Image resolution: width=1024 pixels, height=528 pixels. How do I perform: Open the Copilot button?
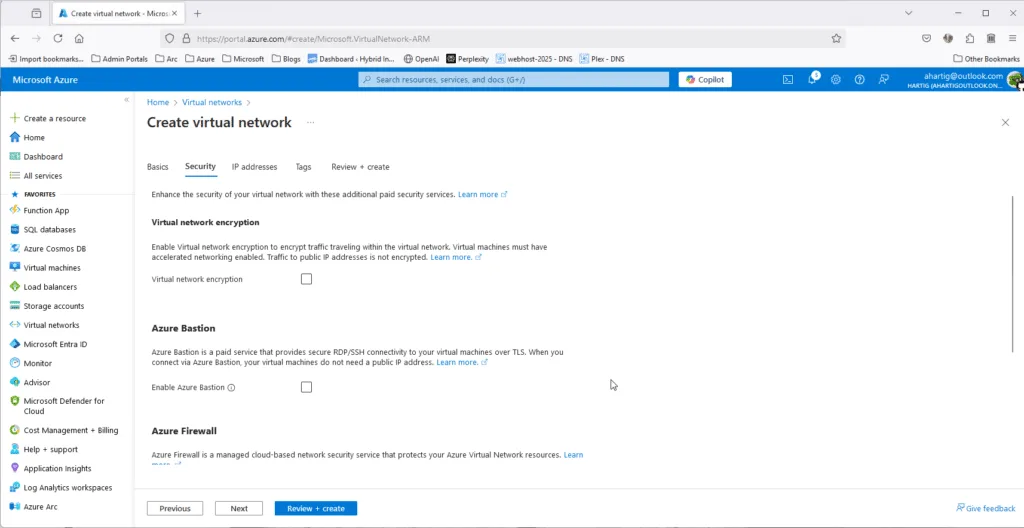coord(705,80)
